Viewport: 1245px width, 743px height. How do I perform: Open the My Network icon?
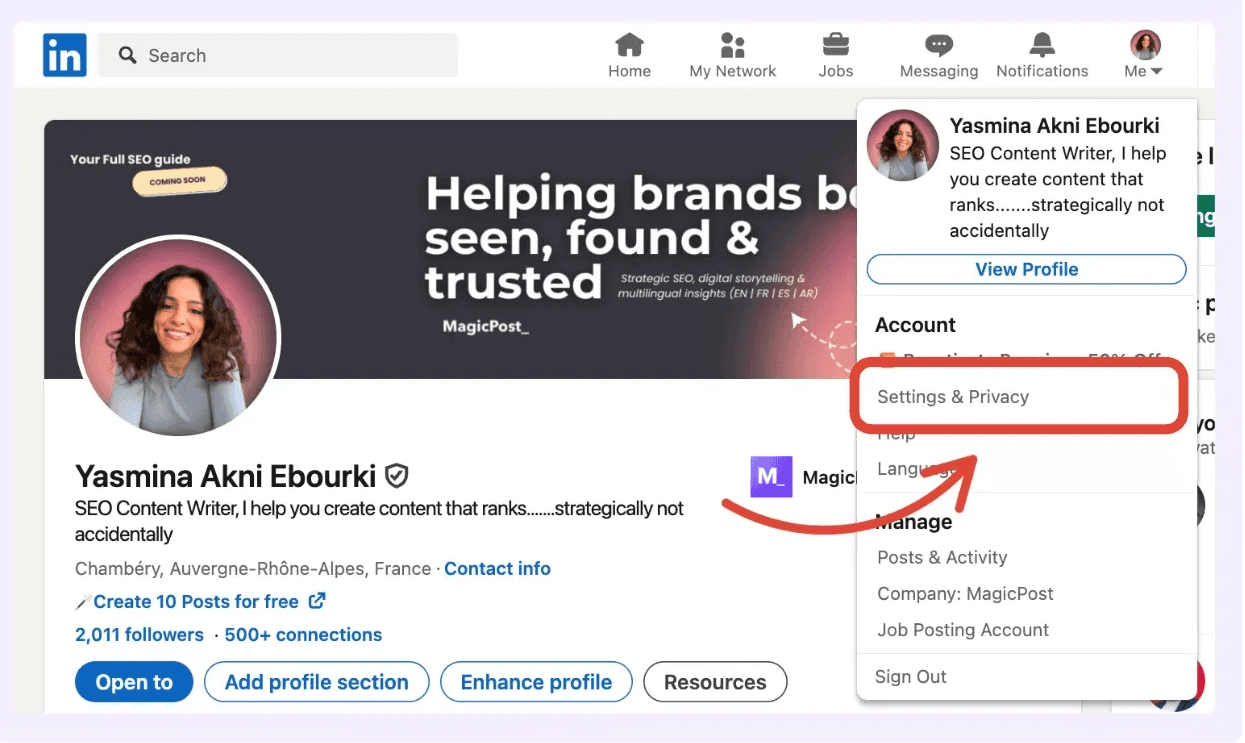tap(733, 45)
